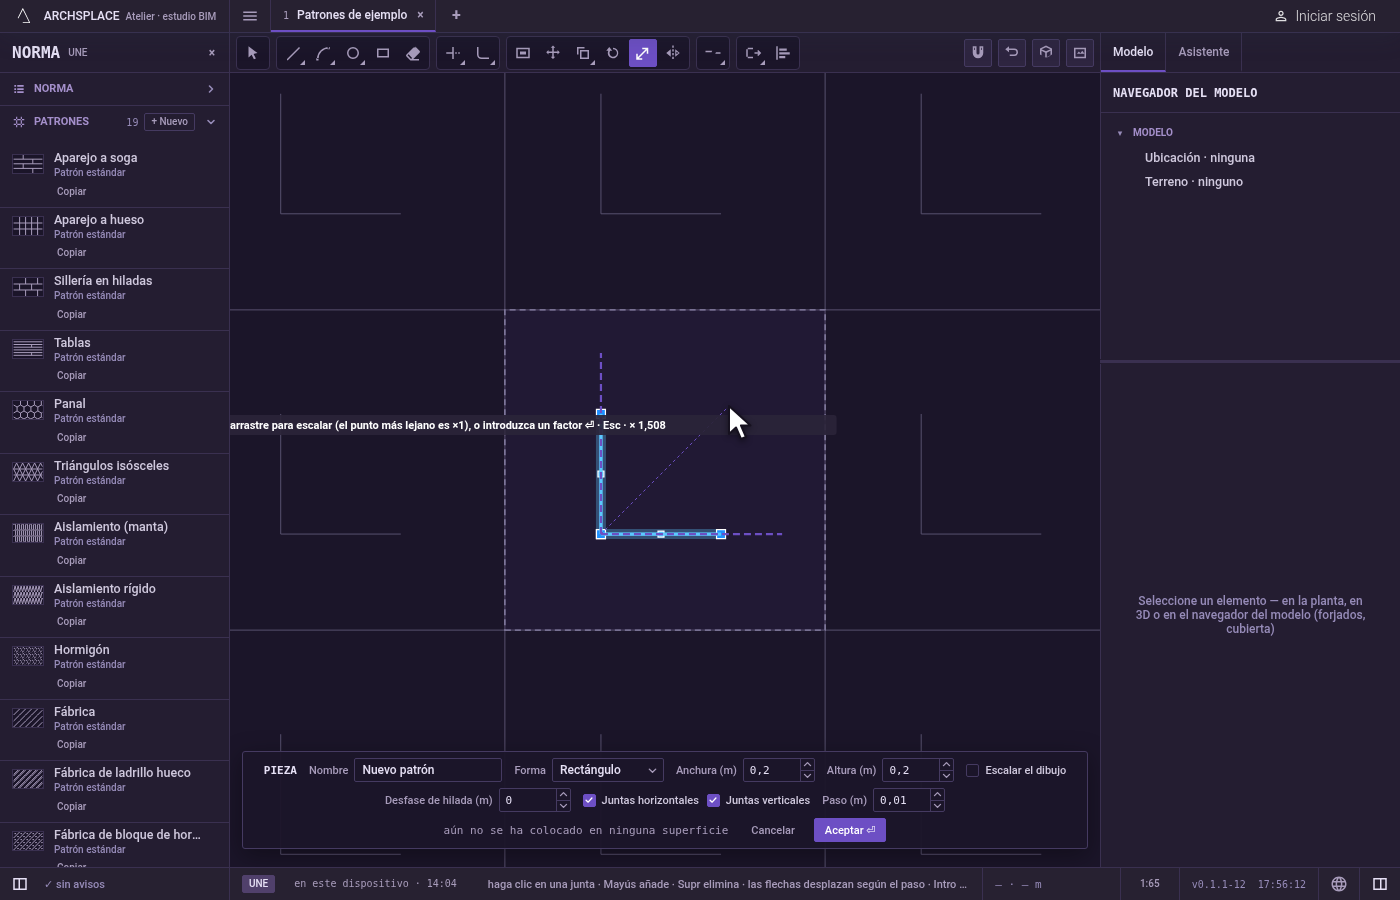Uncheck Juntas verticales
This screenshot has width=1400, height=900.
tap(713, 800)
